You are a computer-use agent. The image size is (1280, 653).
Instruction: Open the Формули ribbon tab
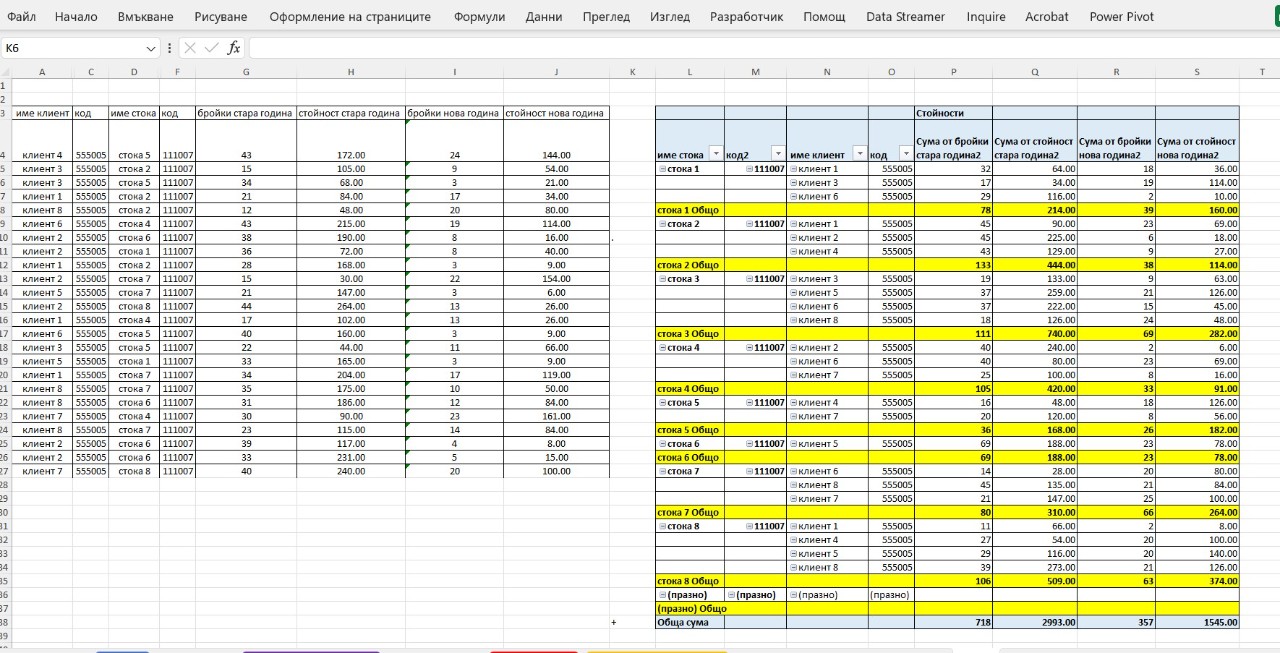tap(479, 17)
